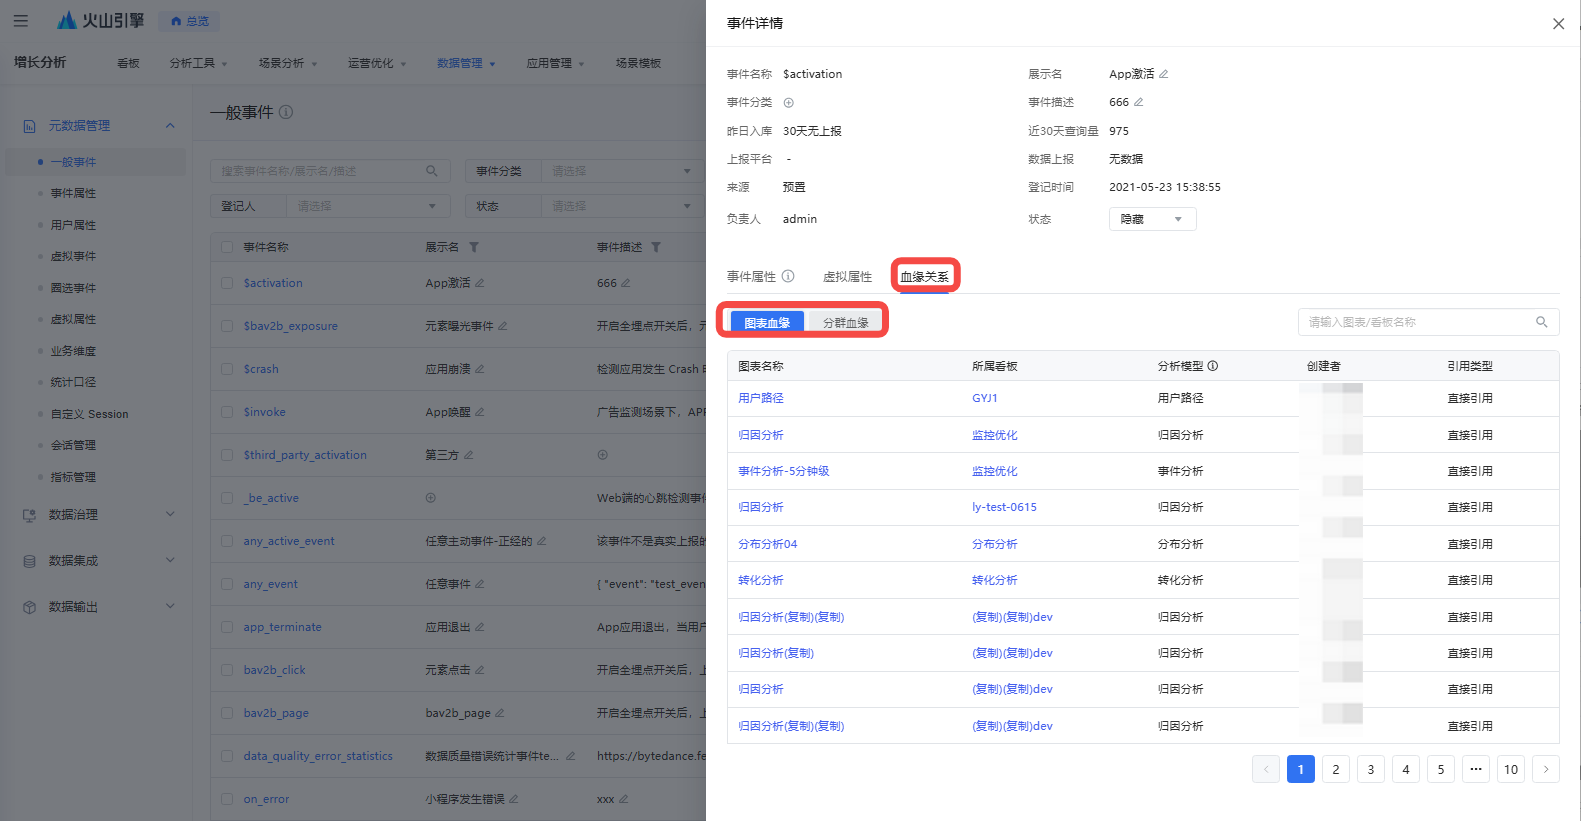Edit display name of bav2b_click row
The width and height of the screenshot is (1581, 821).
480,670
